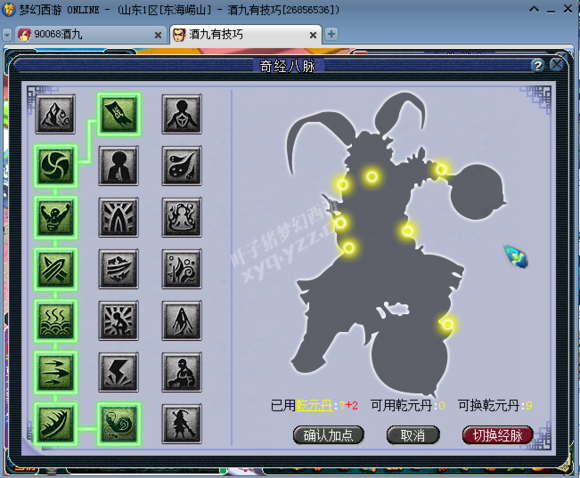Click the glowing meridian point on the chest
Image resolution: width=580 pixels, height=478 pixels.
point(372,176)
